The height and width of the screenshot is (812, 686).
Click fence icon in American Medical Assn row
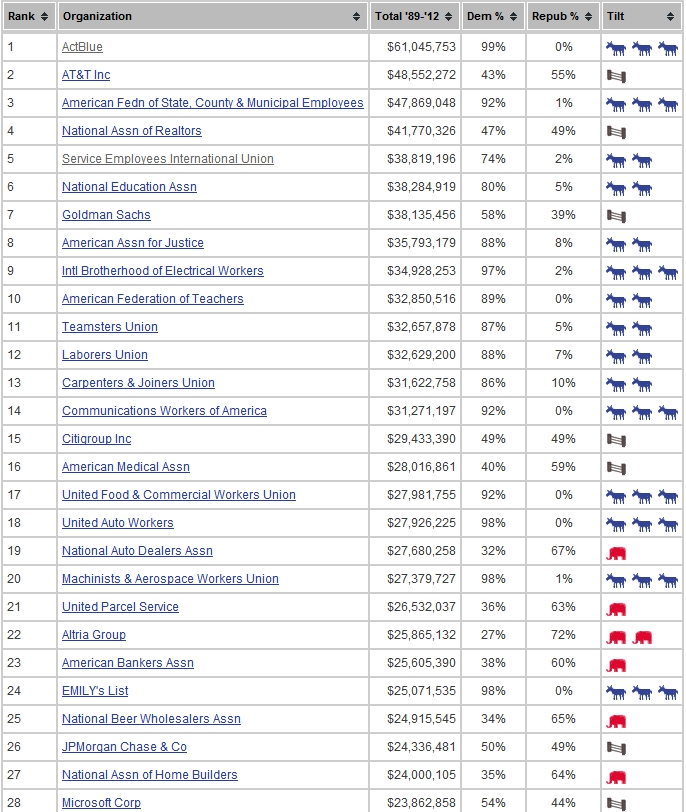click(x=616, y=468)
